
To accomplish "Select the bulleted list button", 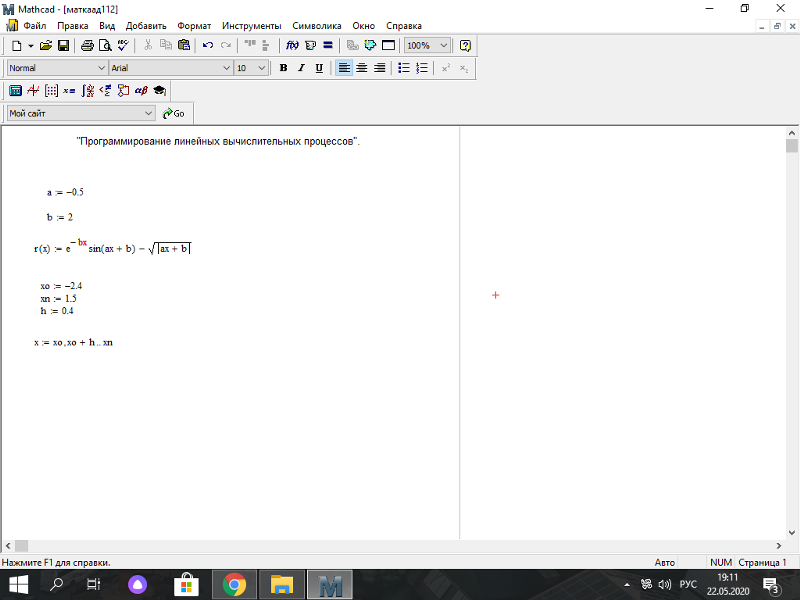I will click(x=404, y=68).
